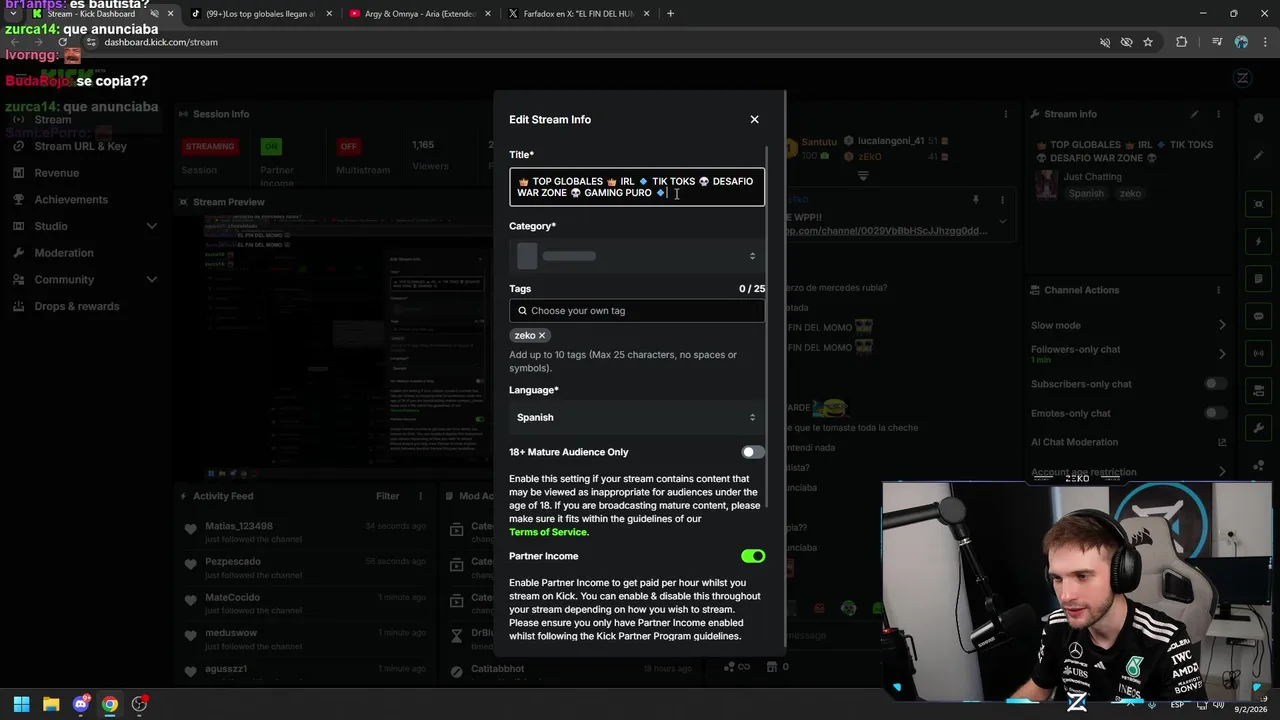The height and width of the screenshot is (720, 1280).
Task: Click the wrench icon in right rail
Action: (x=1258, y=428)
